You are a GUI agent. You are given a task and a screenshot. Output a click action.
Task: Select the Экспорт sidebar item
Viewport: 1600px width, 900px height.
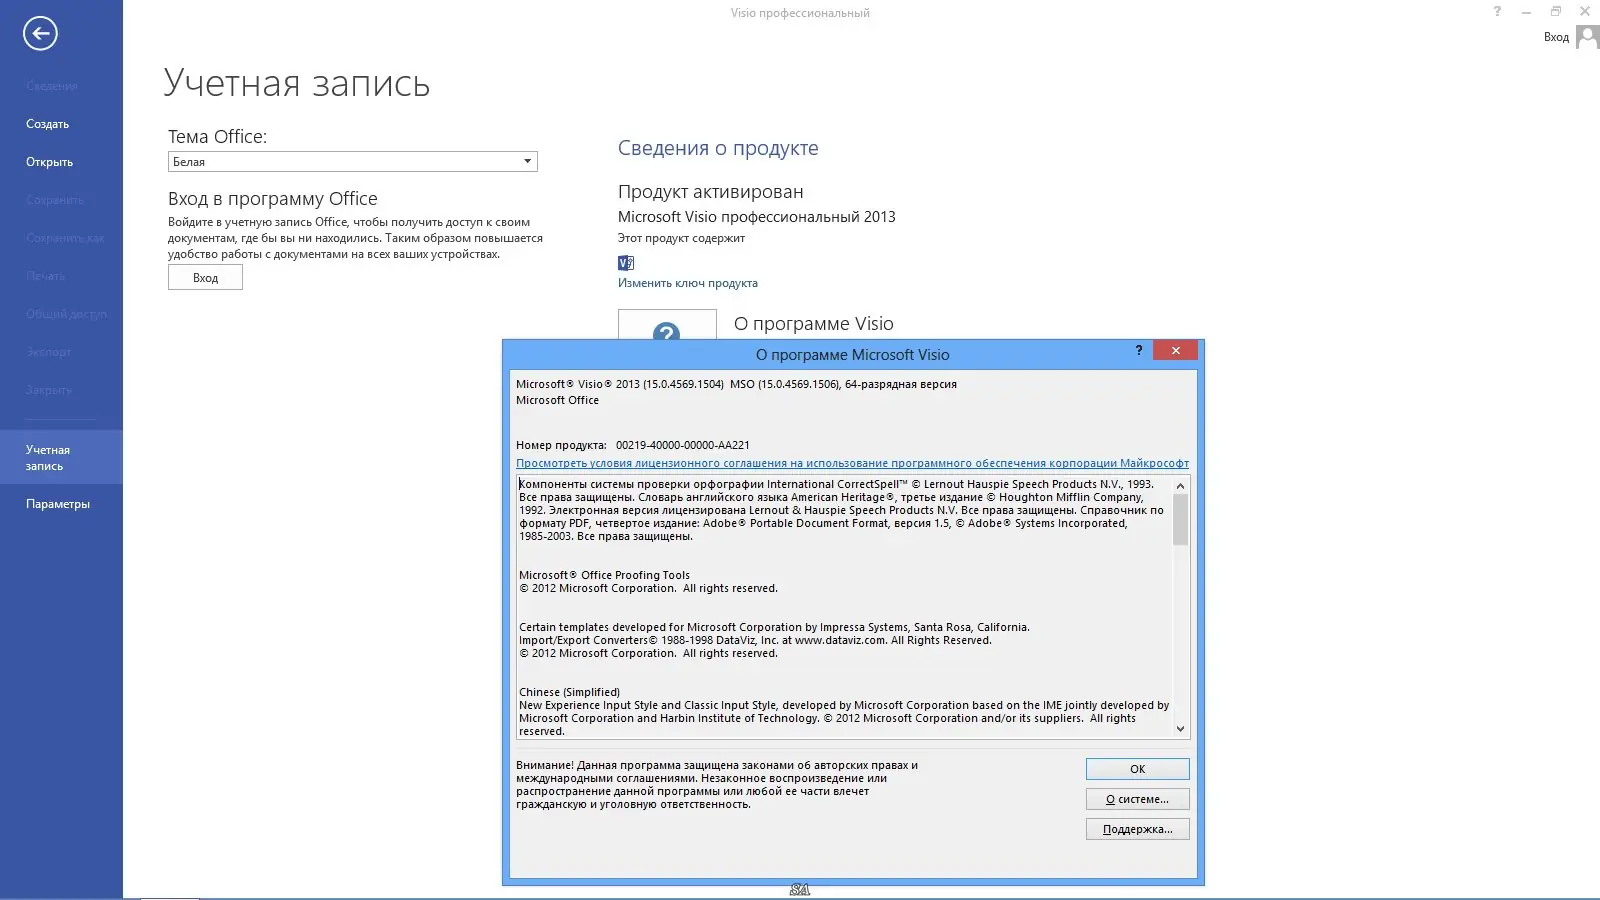click(x=49, y=352)
